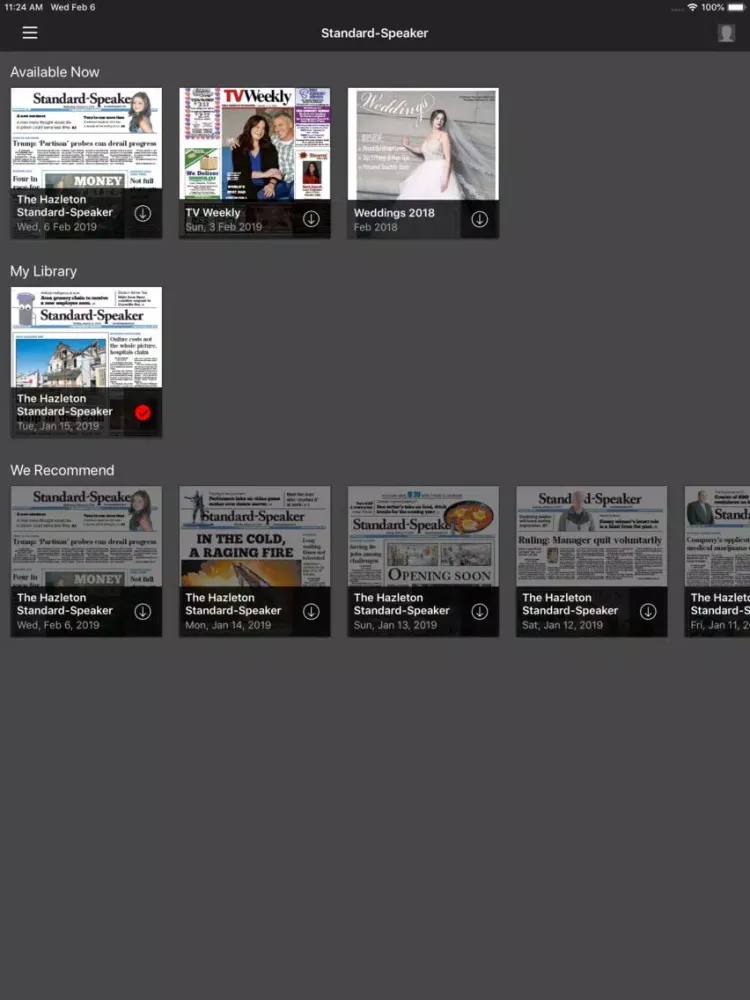750x1000 pixels.
Task: Download the Sat, Jan 12, 2019 issue
Action: (x=648, y=612)
